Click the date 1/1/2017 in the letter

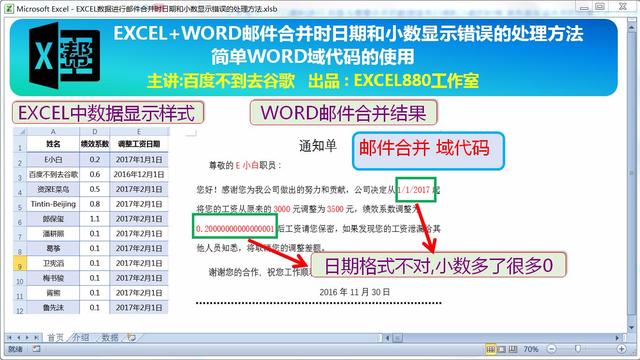[413, 190]
